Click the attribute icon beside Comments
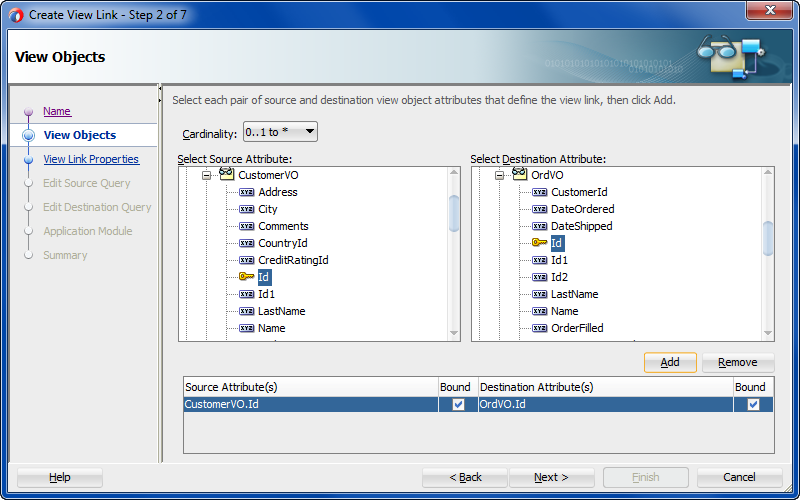The image size is (800, 500). [246, 226]
